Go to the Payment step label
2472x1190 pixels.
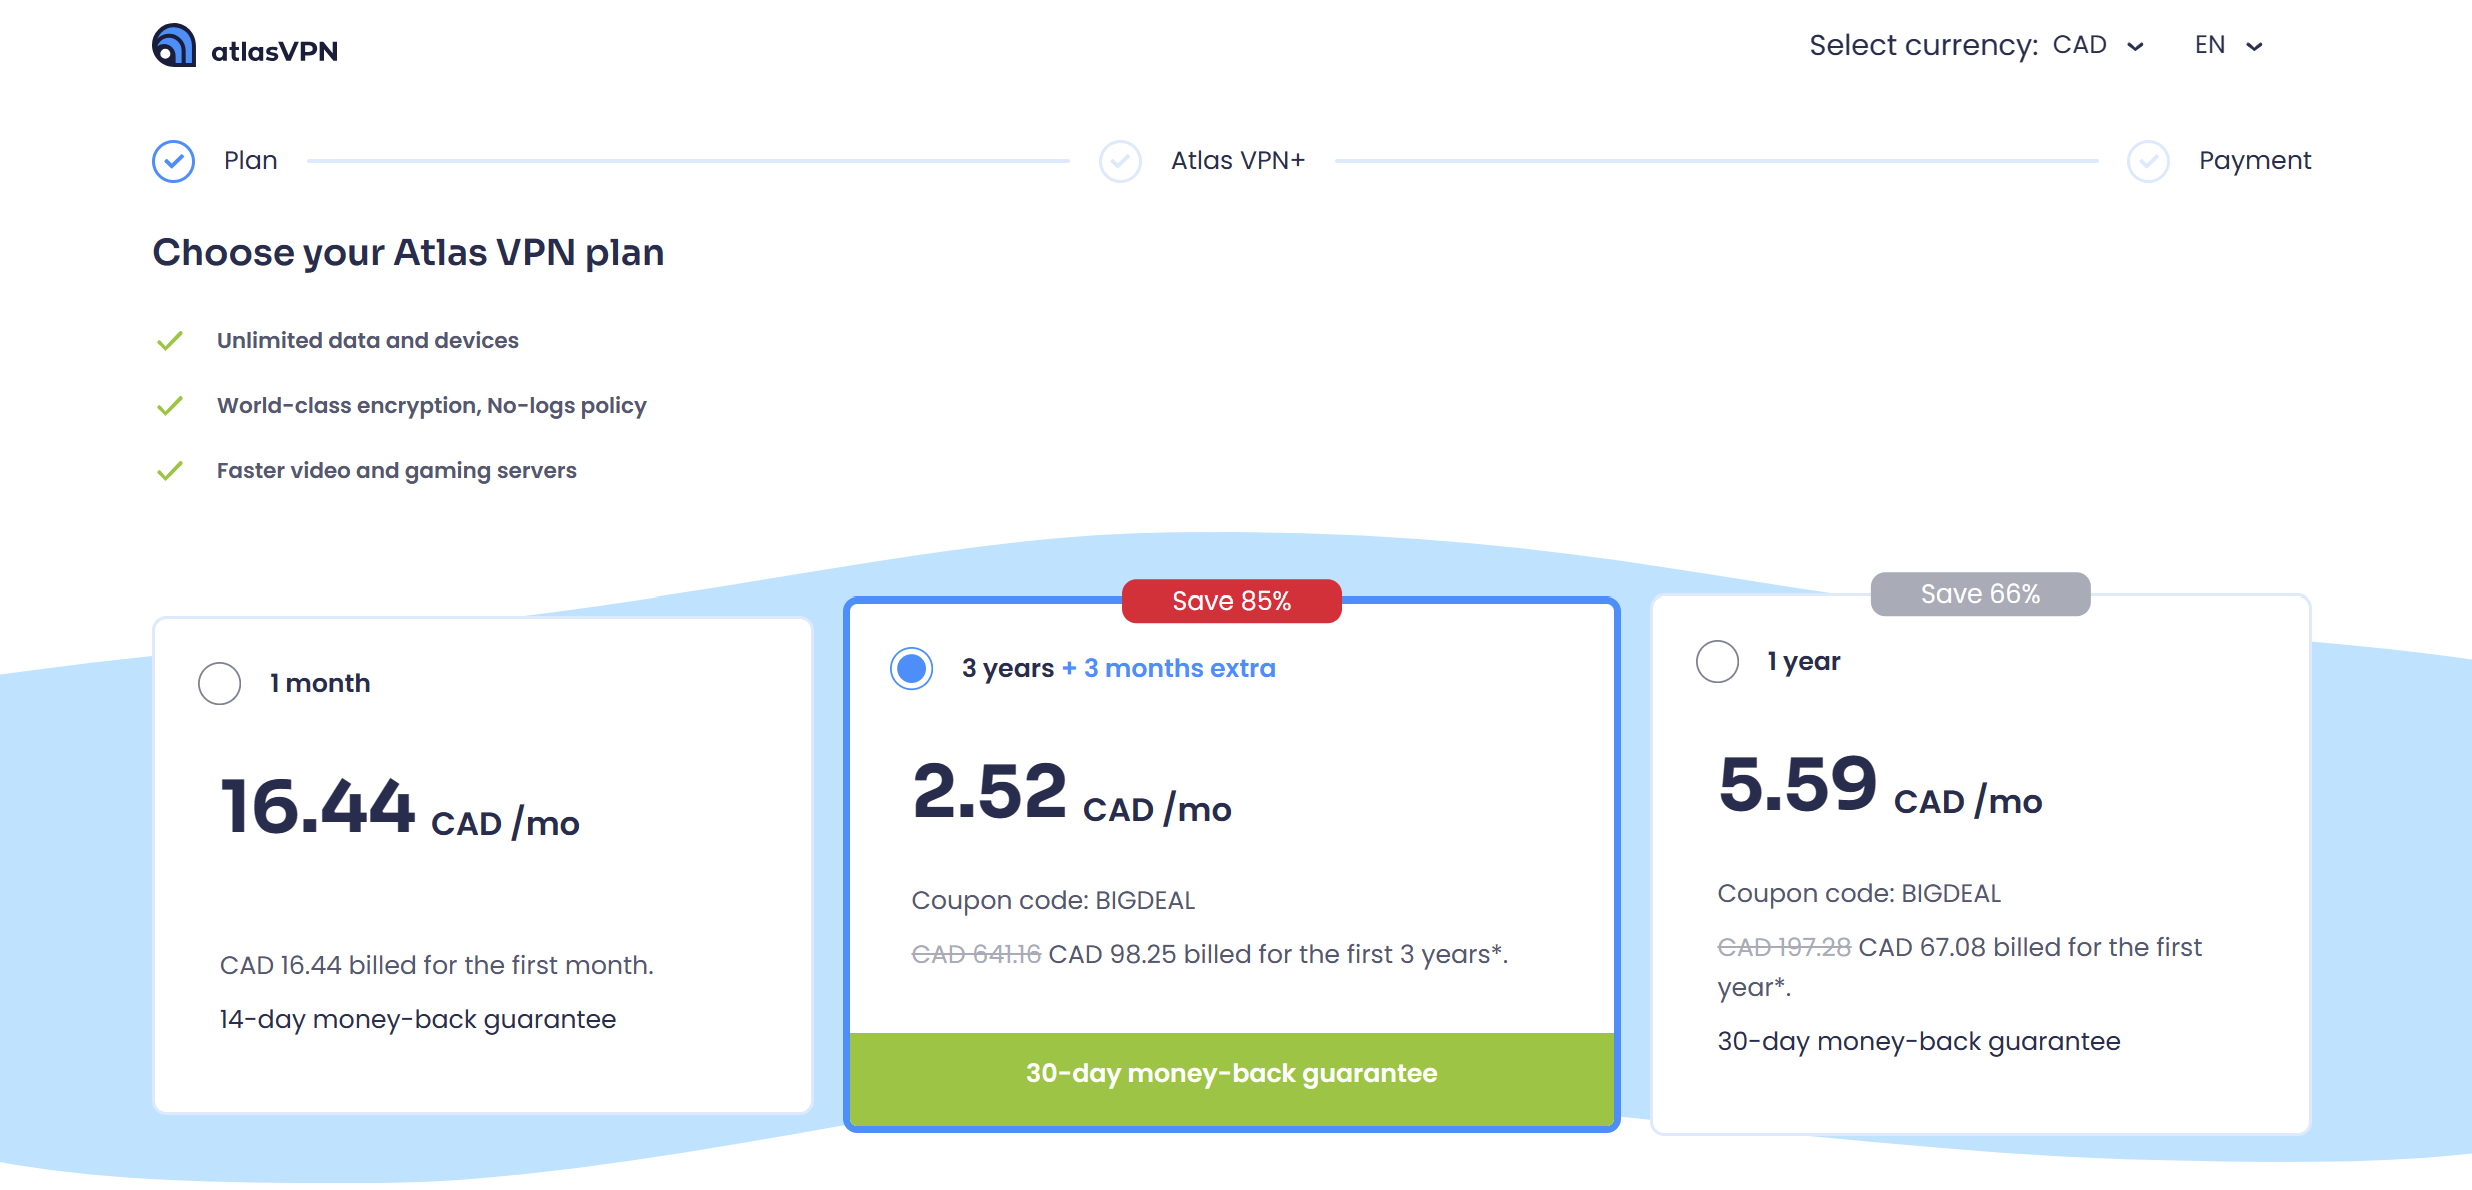(x=2254, y=161)
